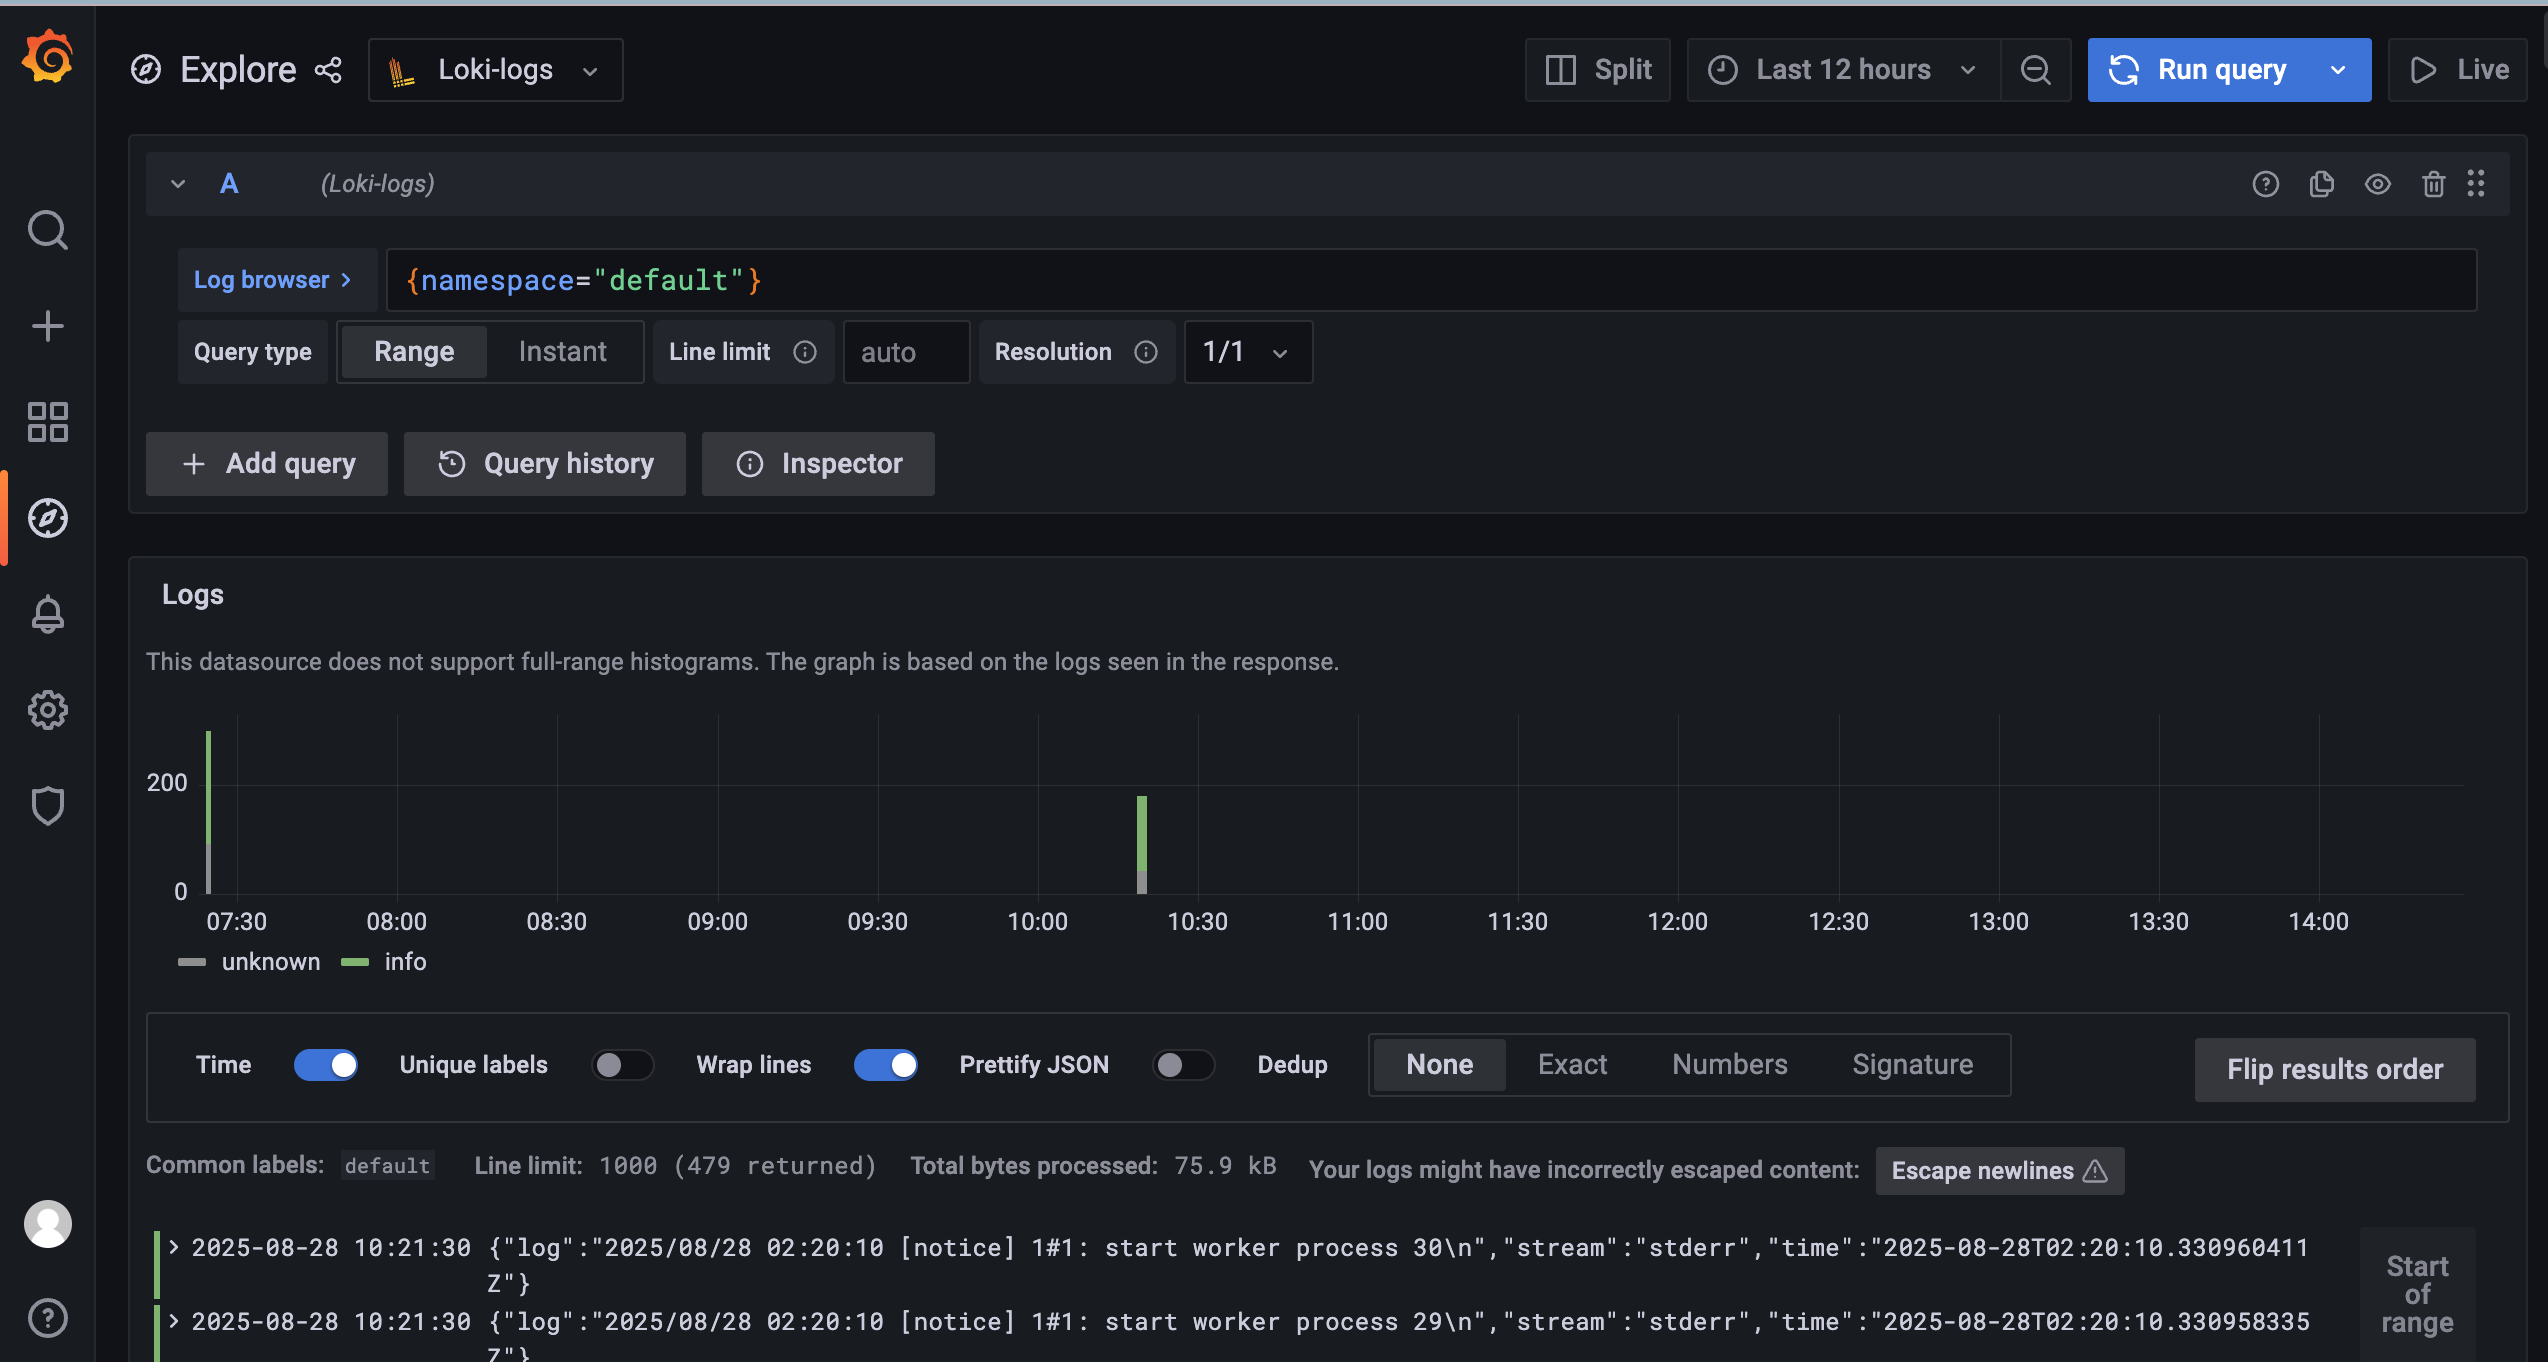The image size is (2548, 1362).
Task: Click the Flip results order button
Action: 2334,1069
